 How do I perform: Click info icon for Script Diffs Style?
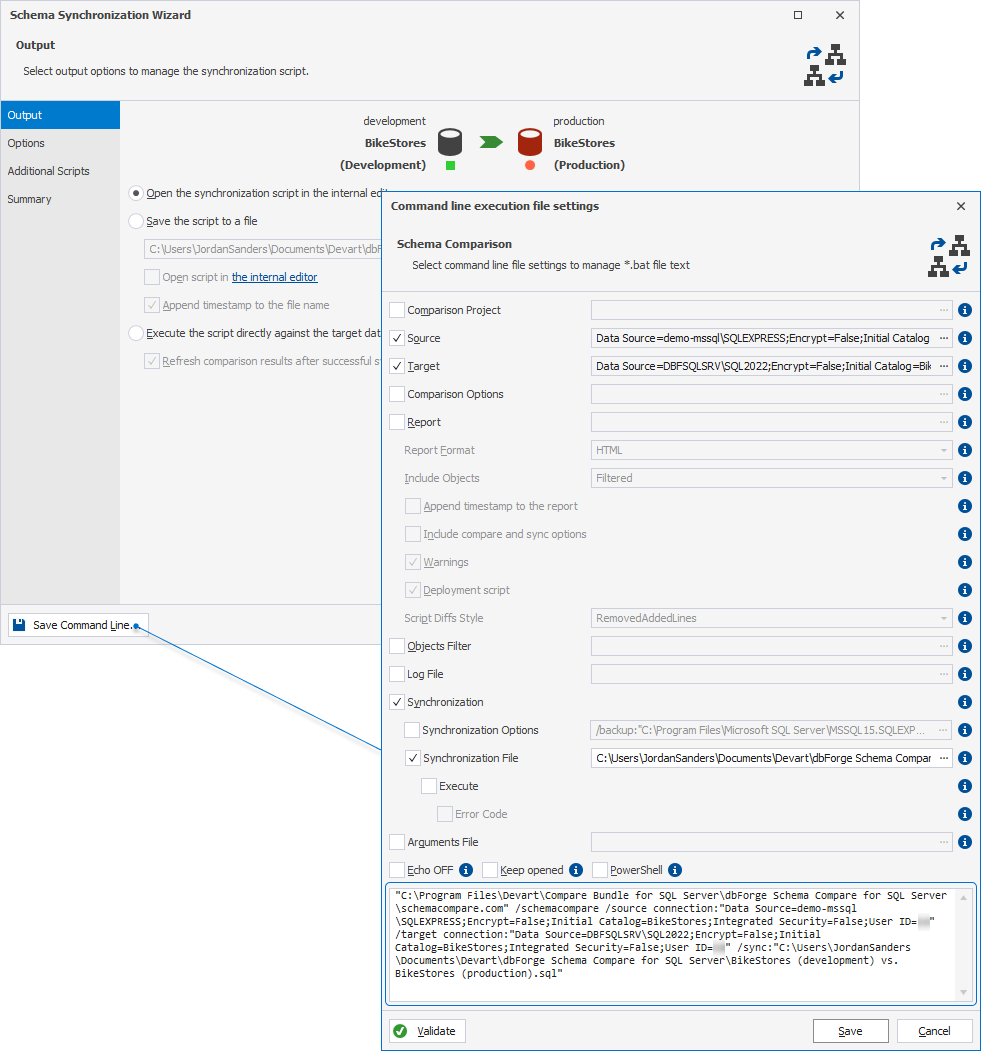click(x=964, y=618)
